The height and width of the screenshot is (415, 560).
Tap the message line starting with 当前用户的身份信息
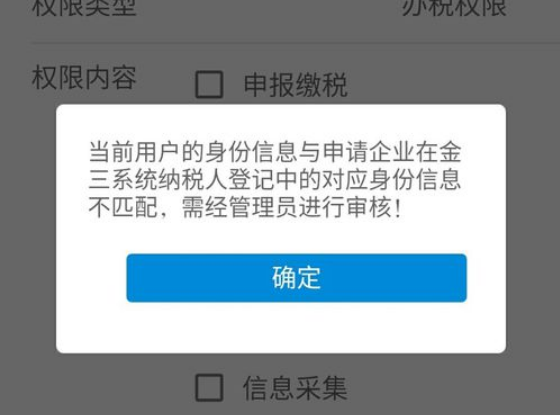(275, 152)
